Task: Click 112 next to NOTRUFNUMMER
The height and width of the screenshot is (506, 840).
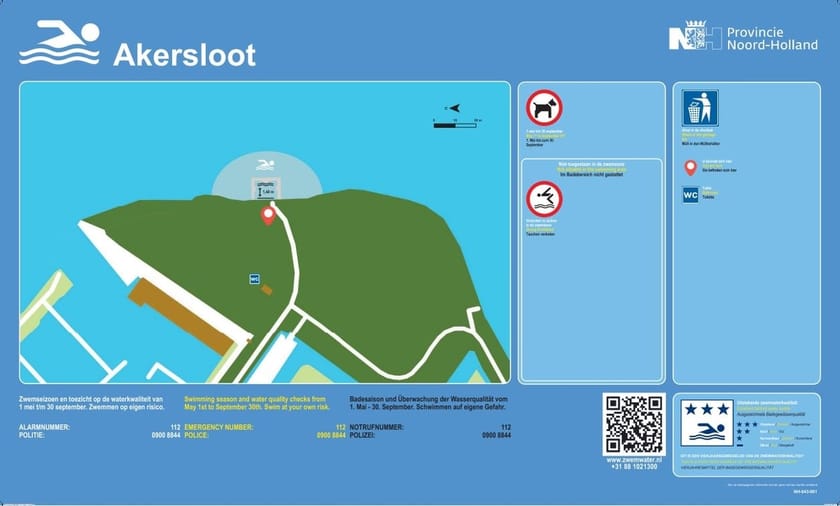Action: pyautogui.click(x=506, y=428)
